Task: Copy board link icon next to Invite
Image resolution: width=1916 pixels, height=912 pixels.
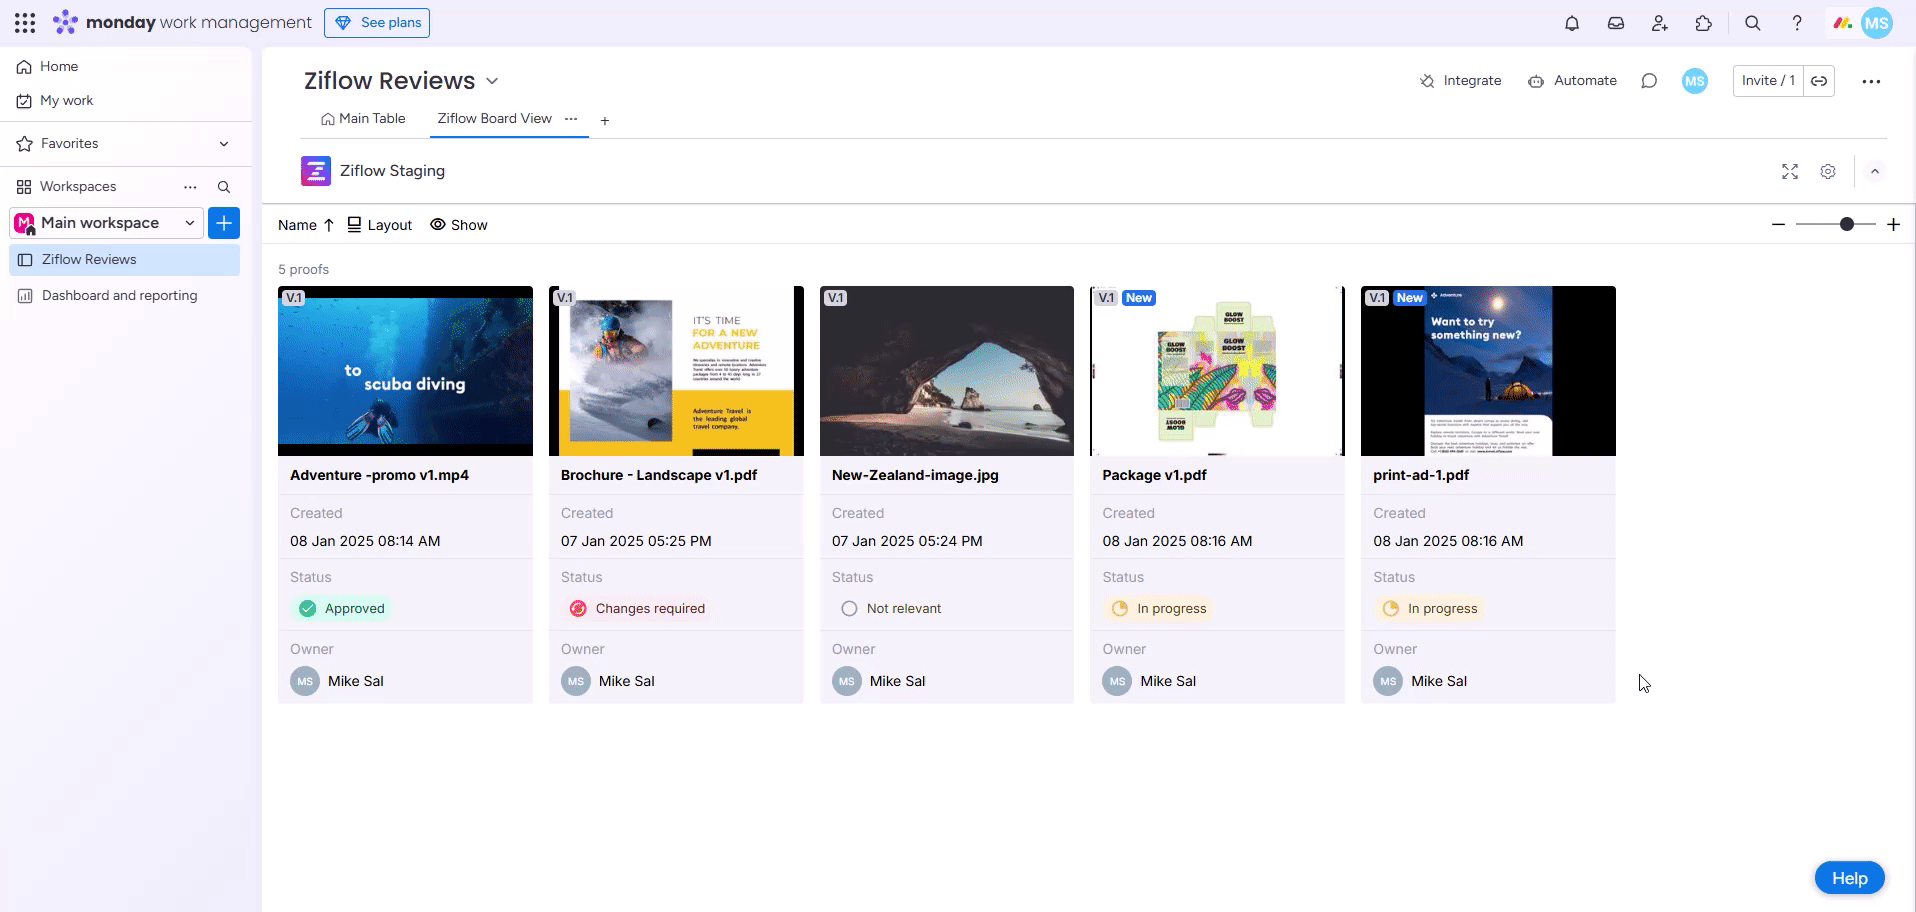Action: click(1819, 81)
